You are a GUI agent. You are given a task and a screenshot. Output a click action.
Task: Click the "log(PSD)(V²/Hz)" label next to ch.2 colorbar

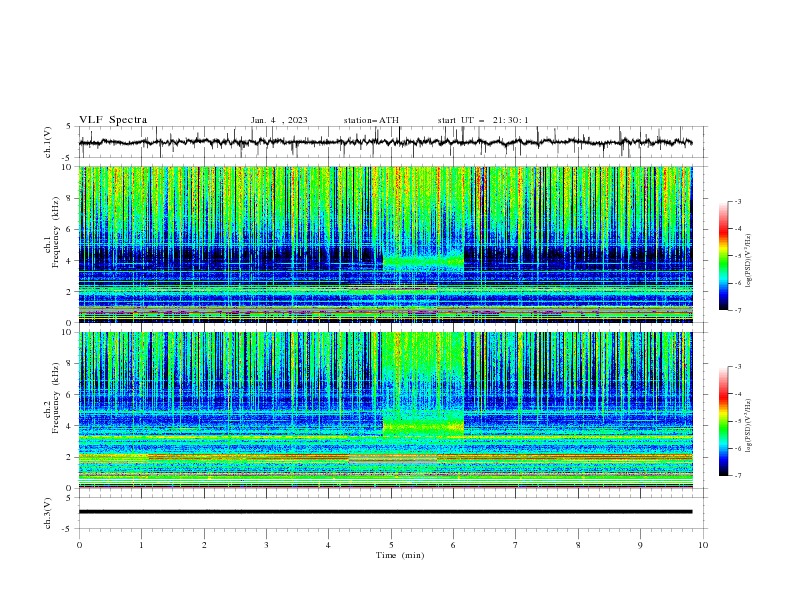[749, 426]
